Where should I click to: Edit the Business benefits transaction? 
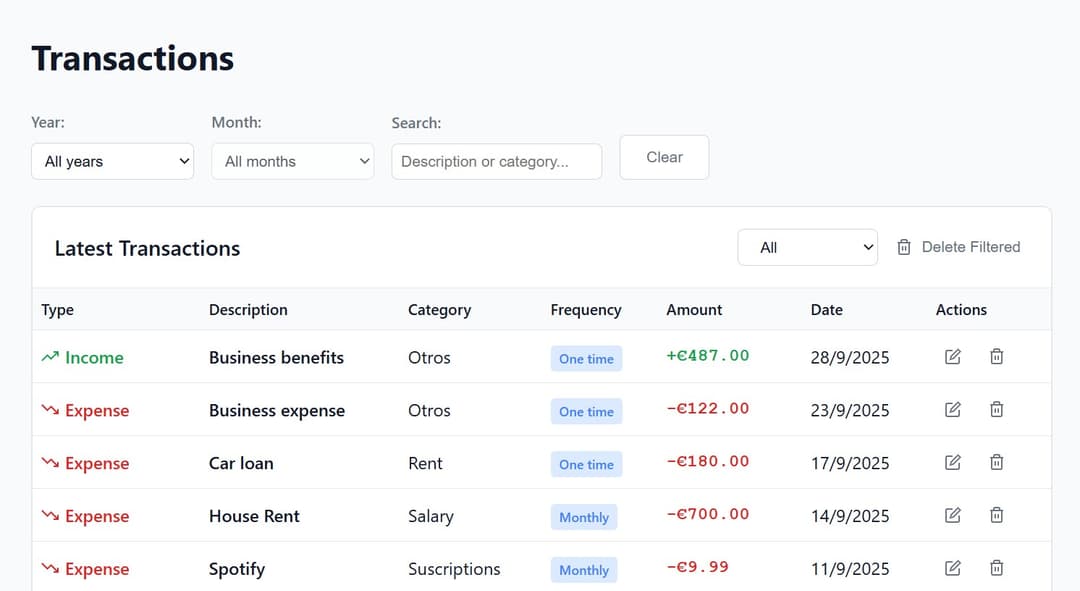pos(952,356)
